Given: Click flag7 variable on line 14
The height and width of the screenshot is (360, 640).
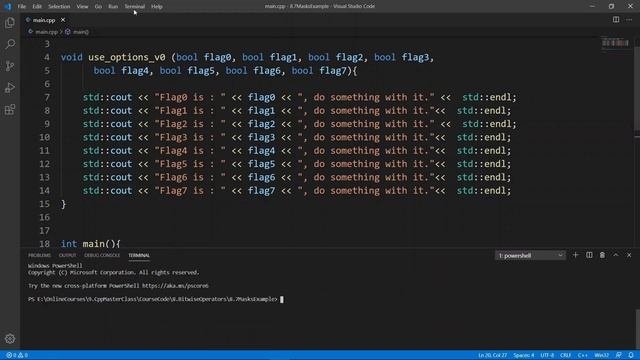Looking at the screenshot, I should [x=261, y=191].
